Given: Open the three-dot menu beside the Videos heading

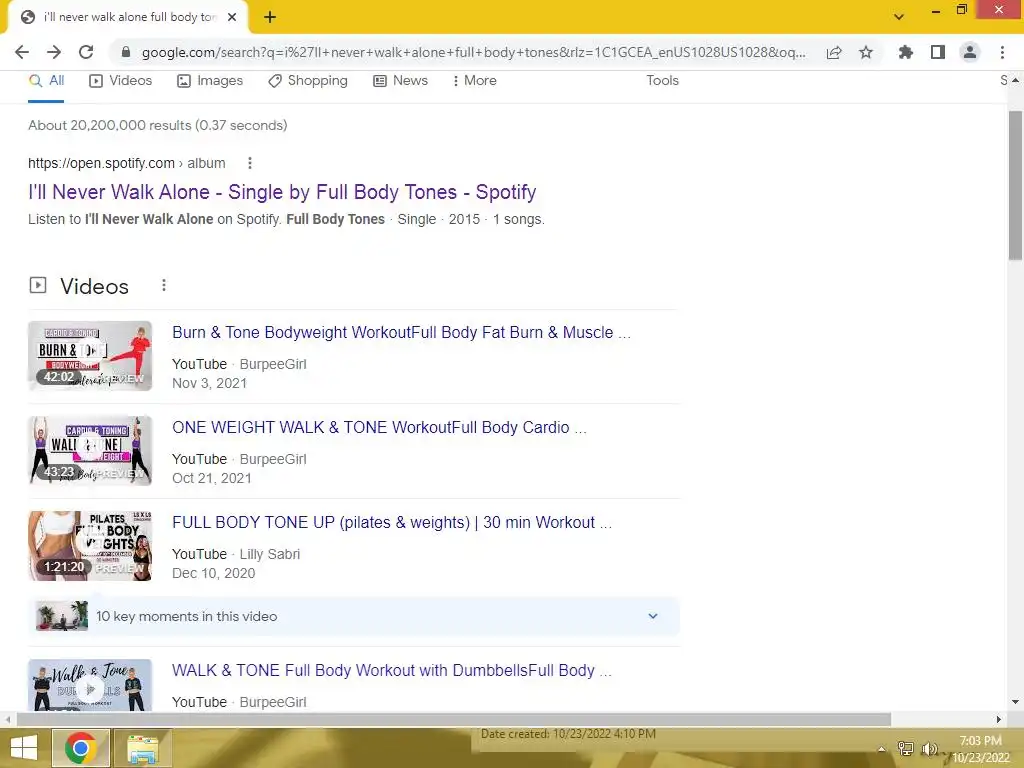Looking at the screenshot, I should click(164, 285).
